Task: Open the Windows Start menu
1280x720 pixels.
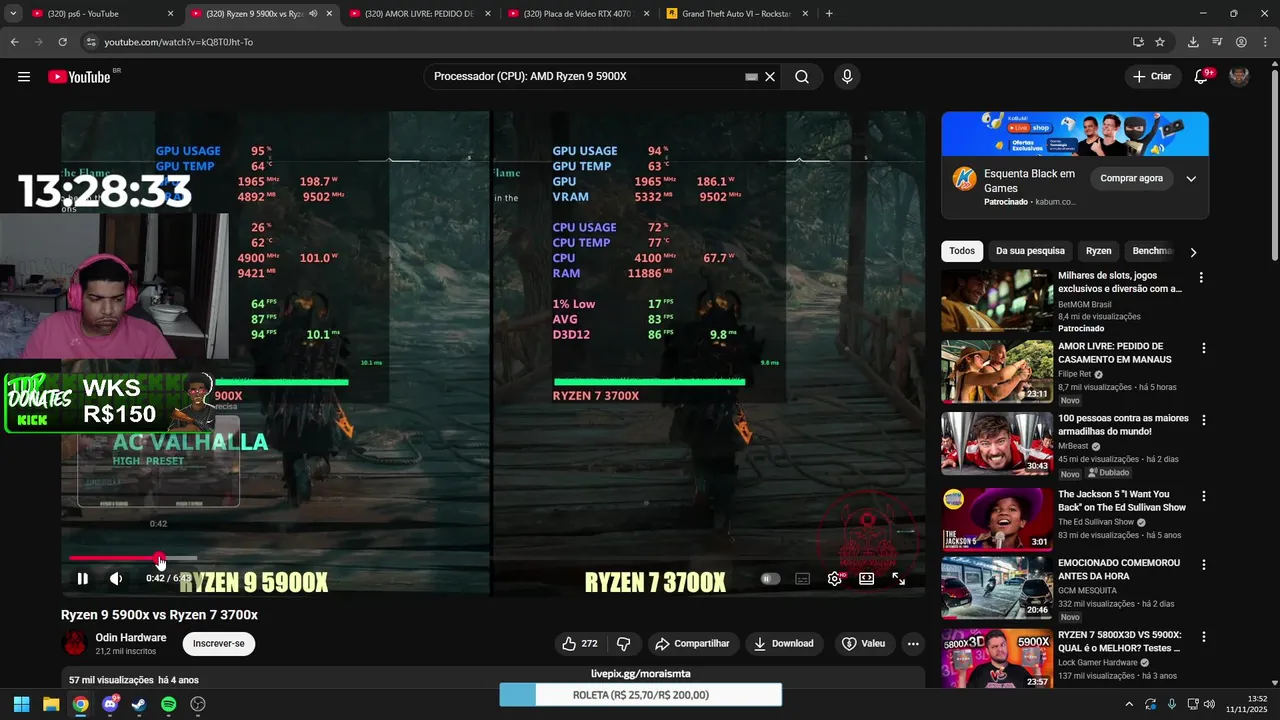Action: tap(21, 704)
